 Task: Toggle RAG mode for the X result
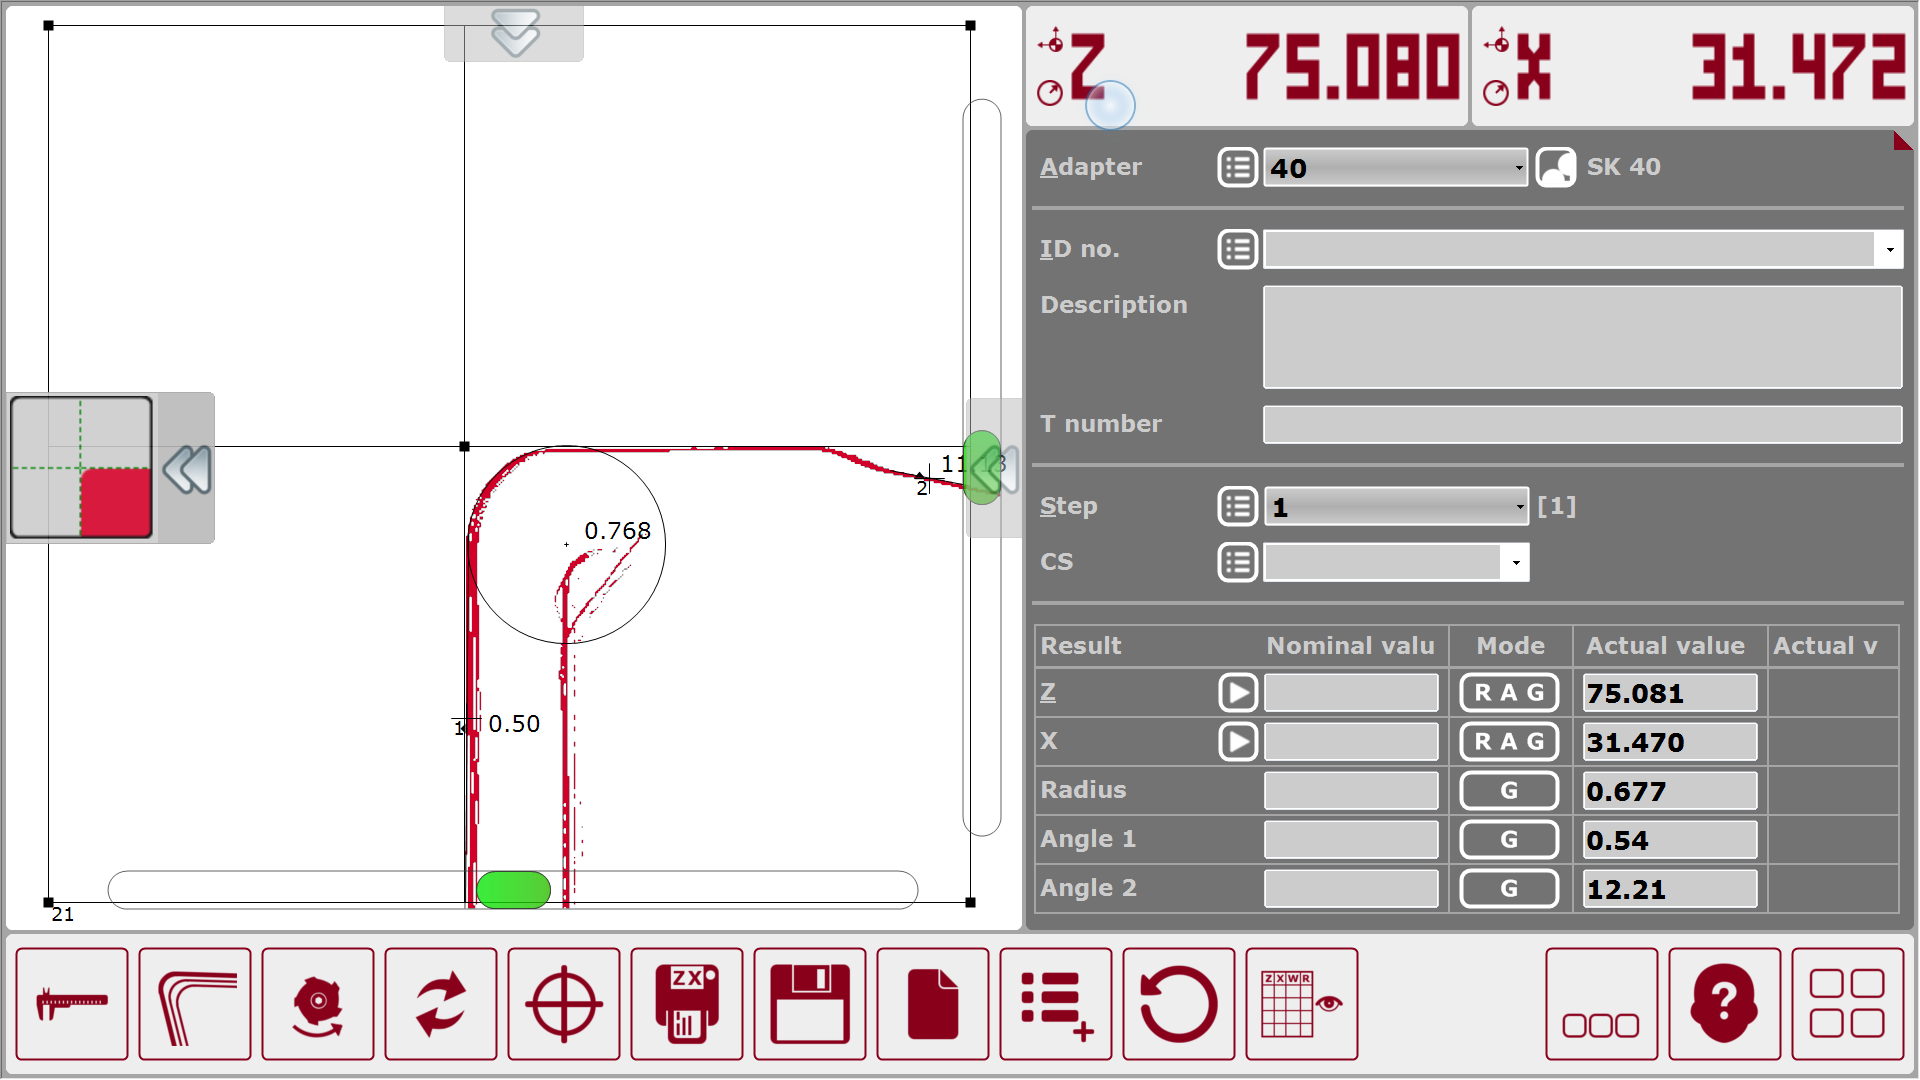pos(1509,741)
